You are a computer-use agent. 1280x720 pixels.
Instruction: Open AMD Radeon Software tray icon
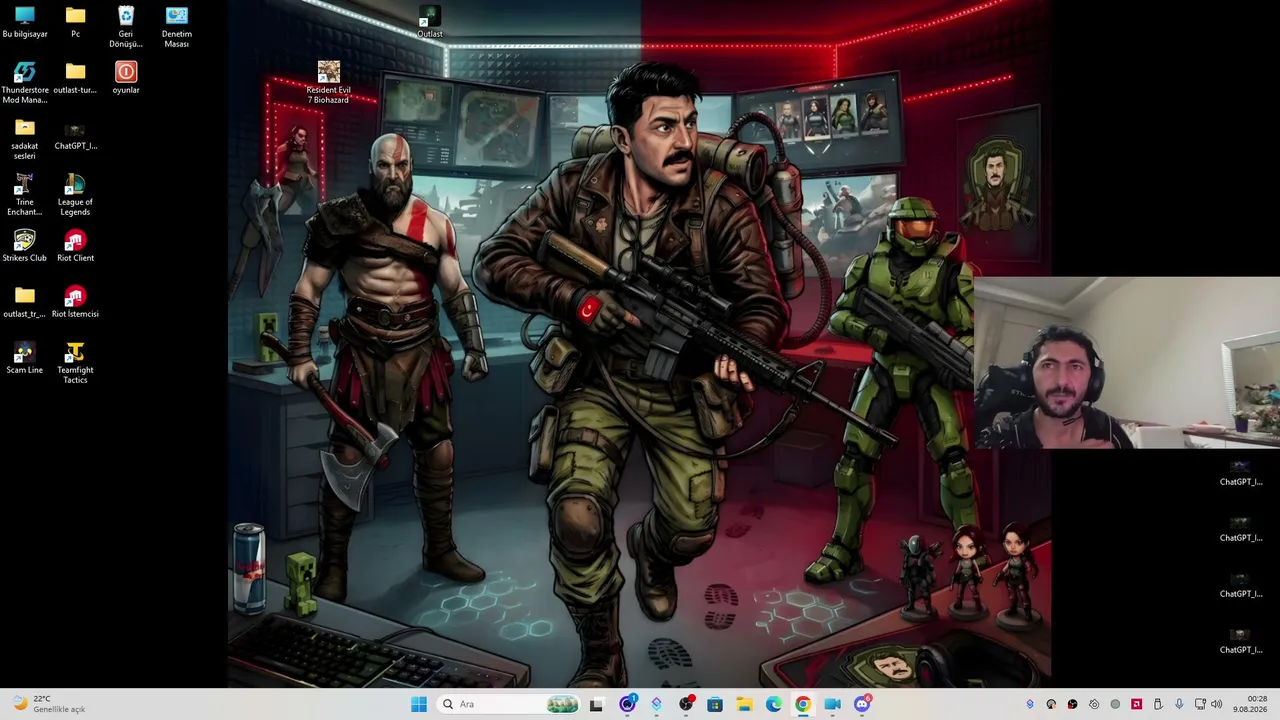[1136, 704]
